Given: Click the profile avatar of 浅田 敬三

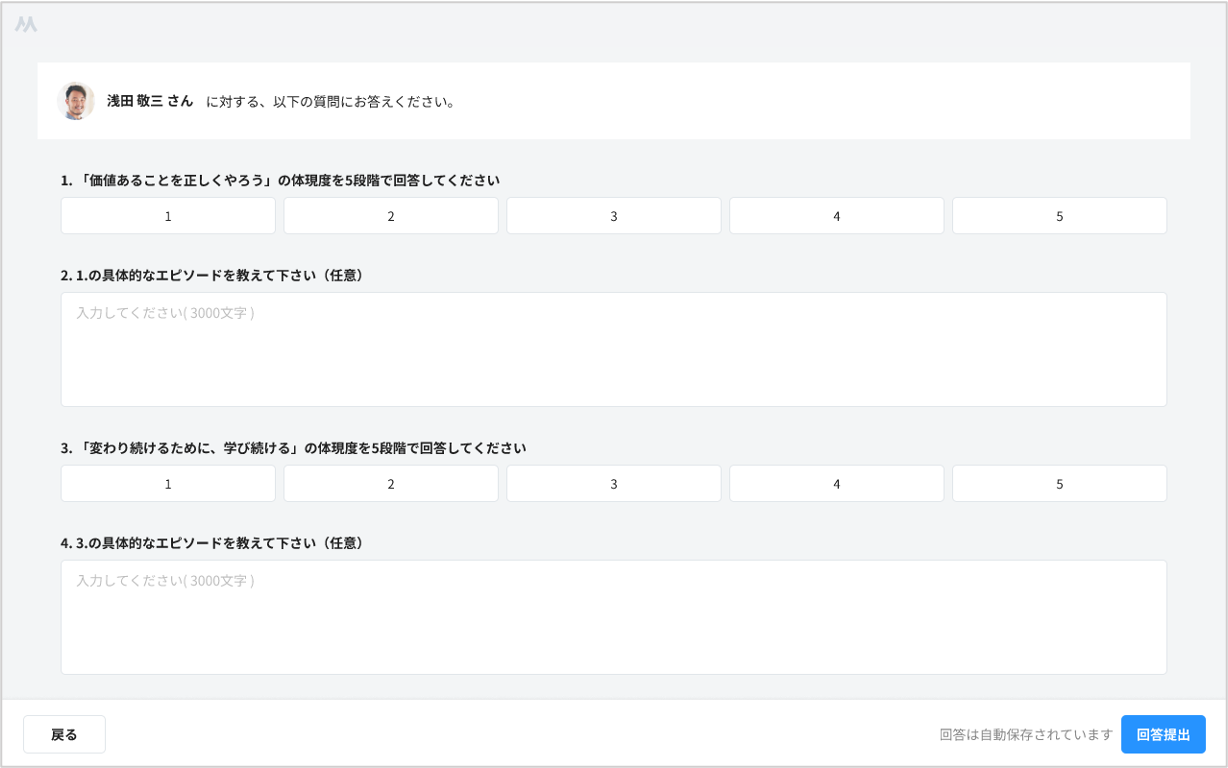Looking at the screenshot, I should click(x=75, y=101).
